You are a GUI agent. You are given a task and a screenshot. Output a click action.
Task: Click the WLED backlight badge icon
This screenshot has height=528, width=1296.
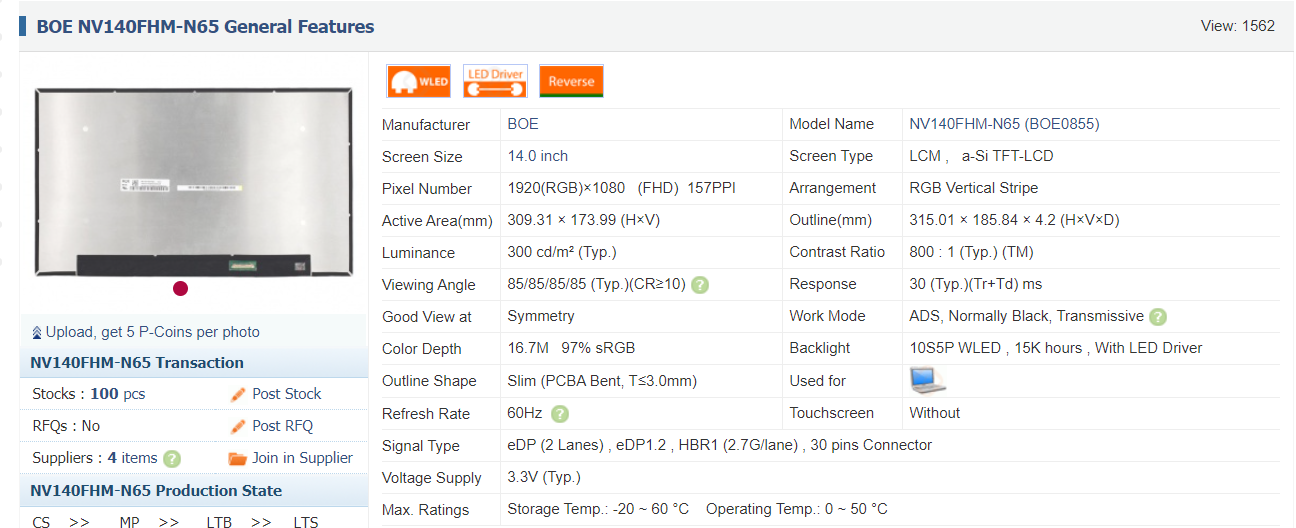(418, 81)
